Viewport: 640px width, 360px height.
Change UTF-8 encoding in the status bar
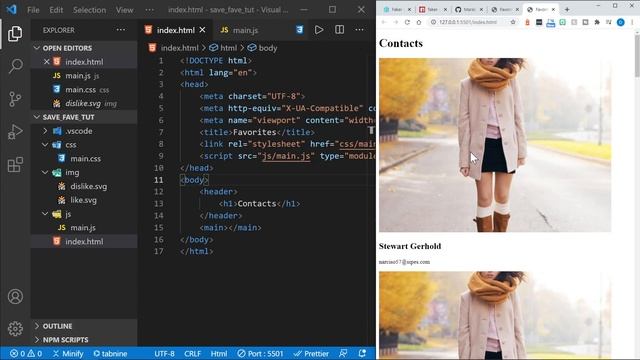click(164, 353)
